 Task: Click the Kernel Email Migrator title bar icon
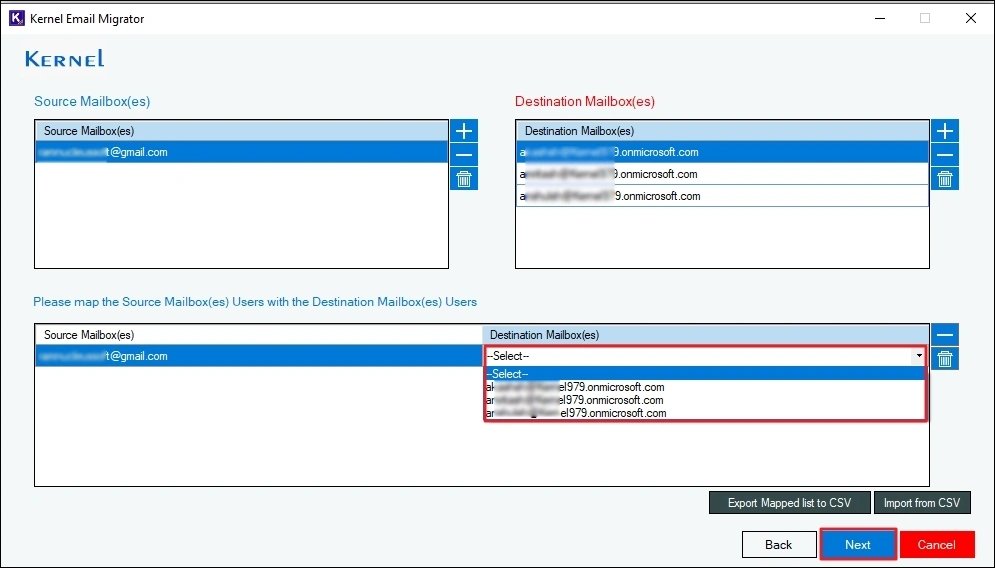[16, 17]
